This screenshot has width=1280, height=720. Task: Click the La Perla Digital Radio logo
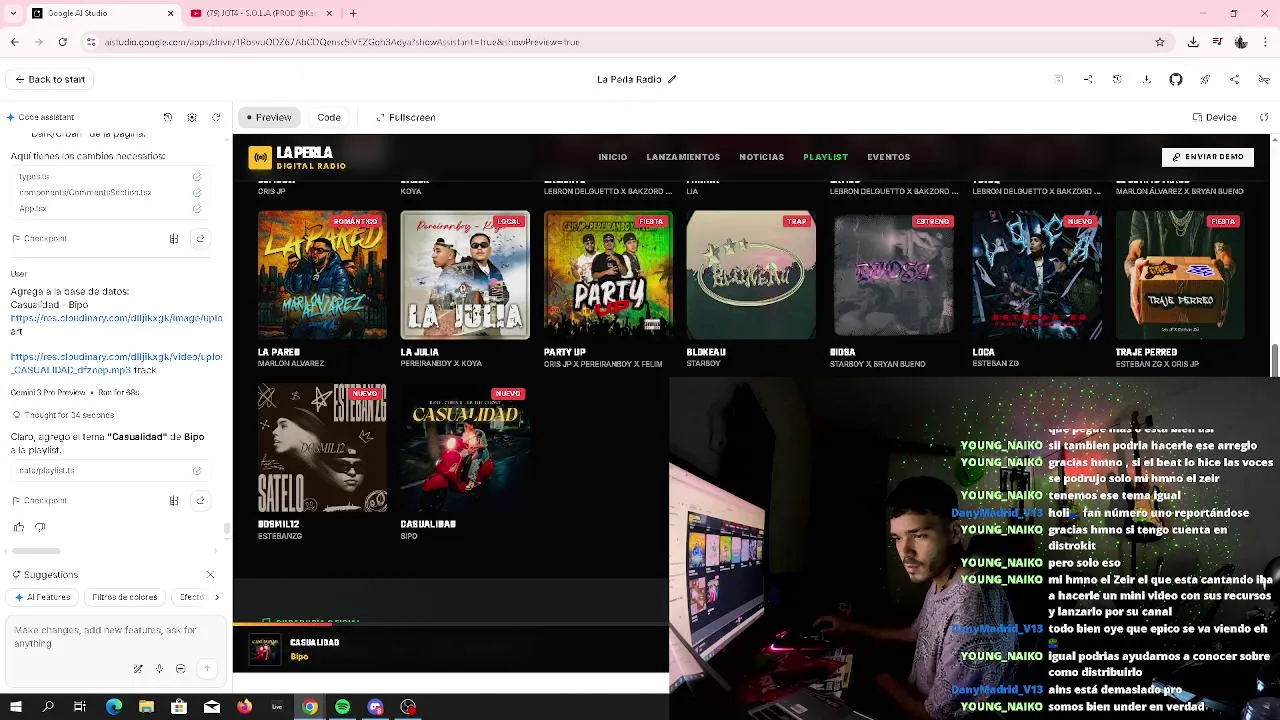pyautogui.click(x=298, y=157)
